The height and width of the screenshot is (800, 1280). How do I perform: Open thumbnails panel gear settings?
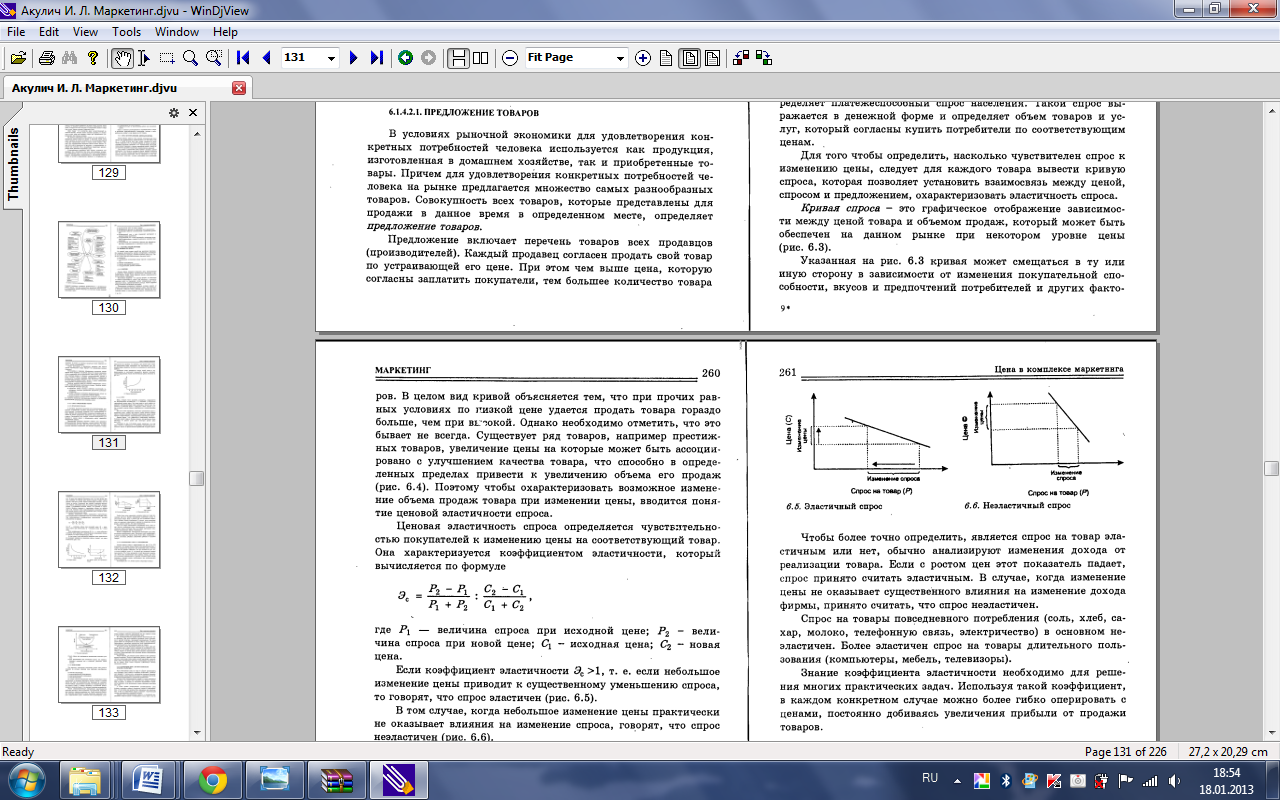point(174,113)
